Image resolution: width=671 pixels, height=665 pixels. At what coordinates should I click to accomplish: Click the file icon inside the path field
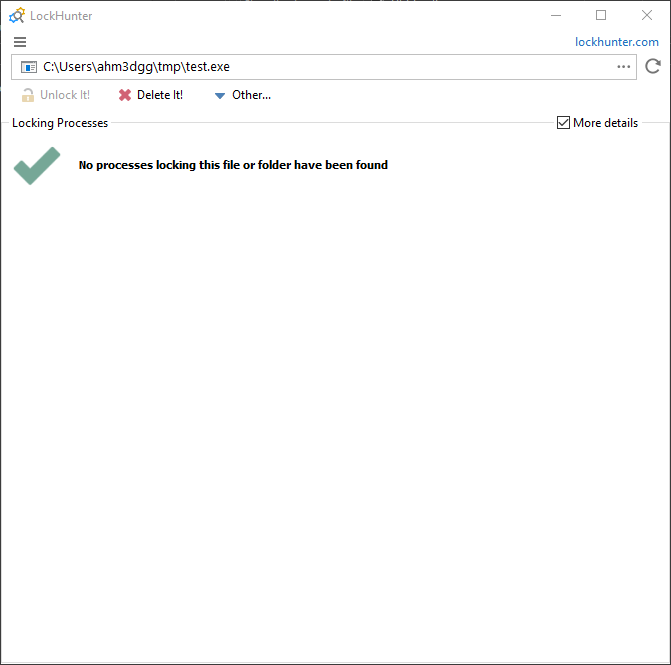coord(29,67)
